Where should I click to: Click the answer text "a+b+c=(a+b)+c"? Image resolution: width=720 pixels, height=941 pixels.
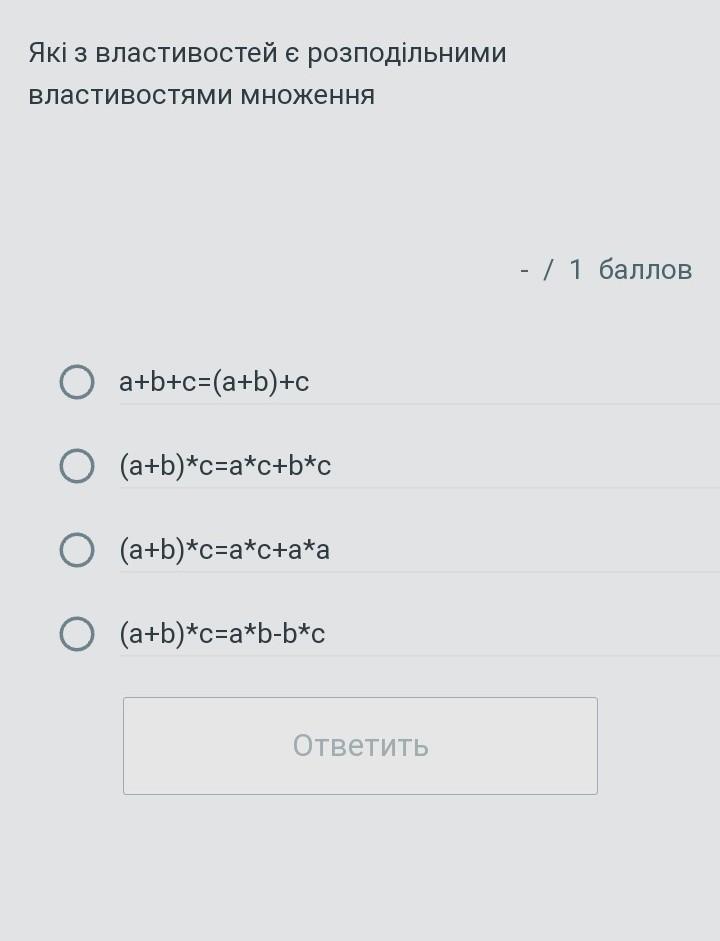pyautogui.click(x=214, y=381)
